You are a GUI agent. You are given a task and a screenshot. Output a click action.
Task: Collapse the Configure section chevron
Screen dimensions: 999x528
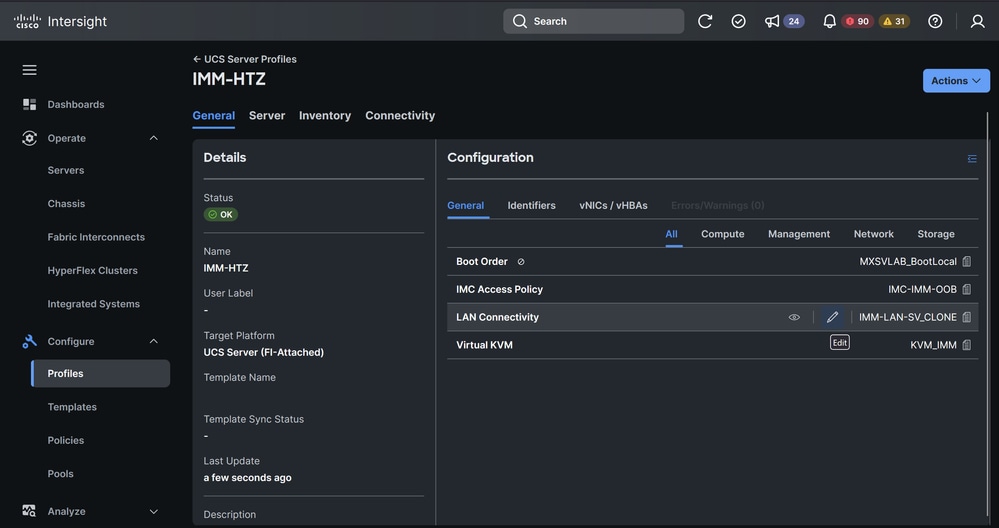click(x=154, y=341)
